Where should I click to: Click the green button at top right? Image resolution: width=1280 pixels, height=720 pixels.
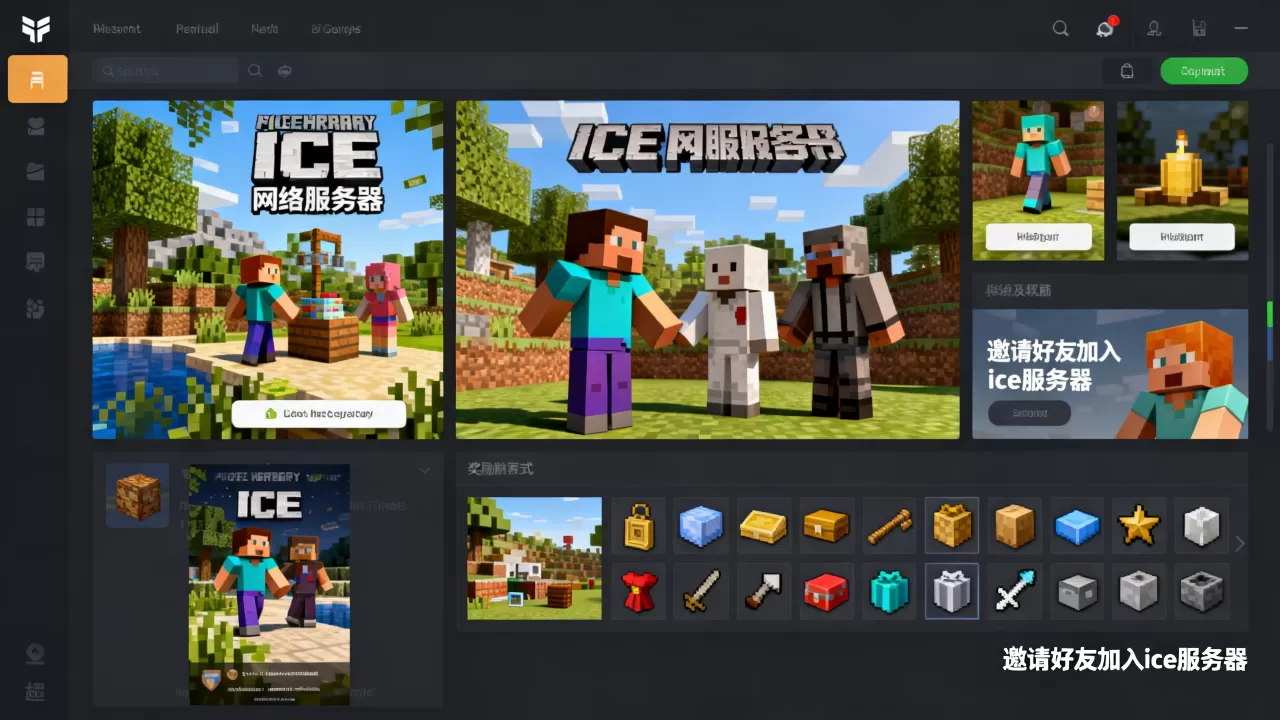click(x=1204, y=71)
